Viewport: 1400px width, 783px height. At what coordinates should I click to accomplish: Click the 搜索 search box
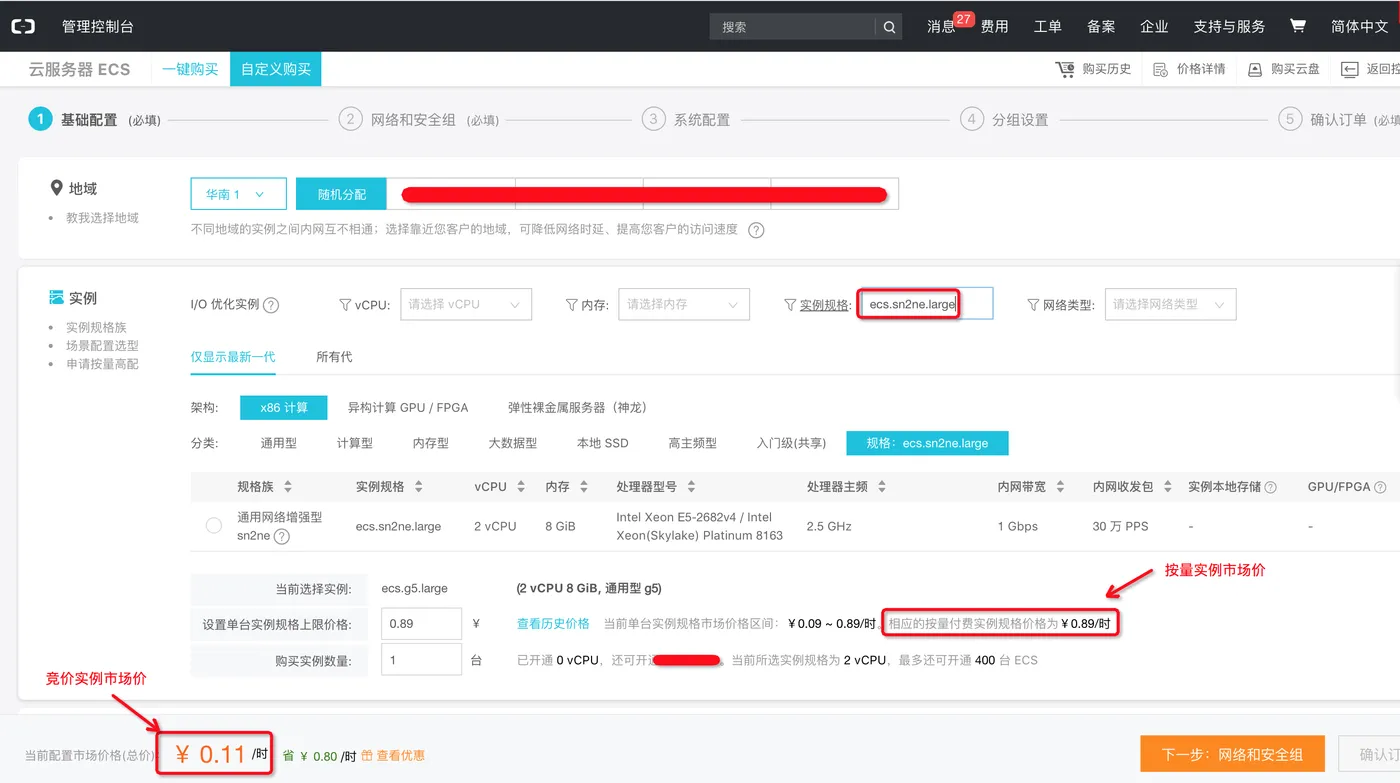pyautogui.click(x=793, y=27)
